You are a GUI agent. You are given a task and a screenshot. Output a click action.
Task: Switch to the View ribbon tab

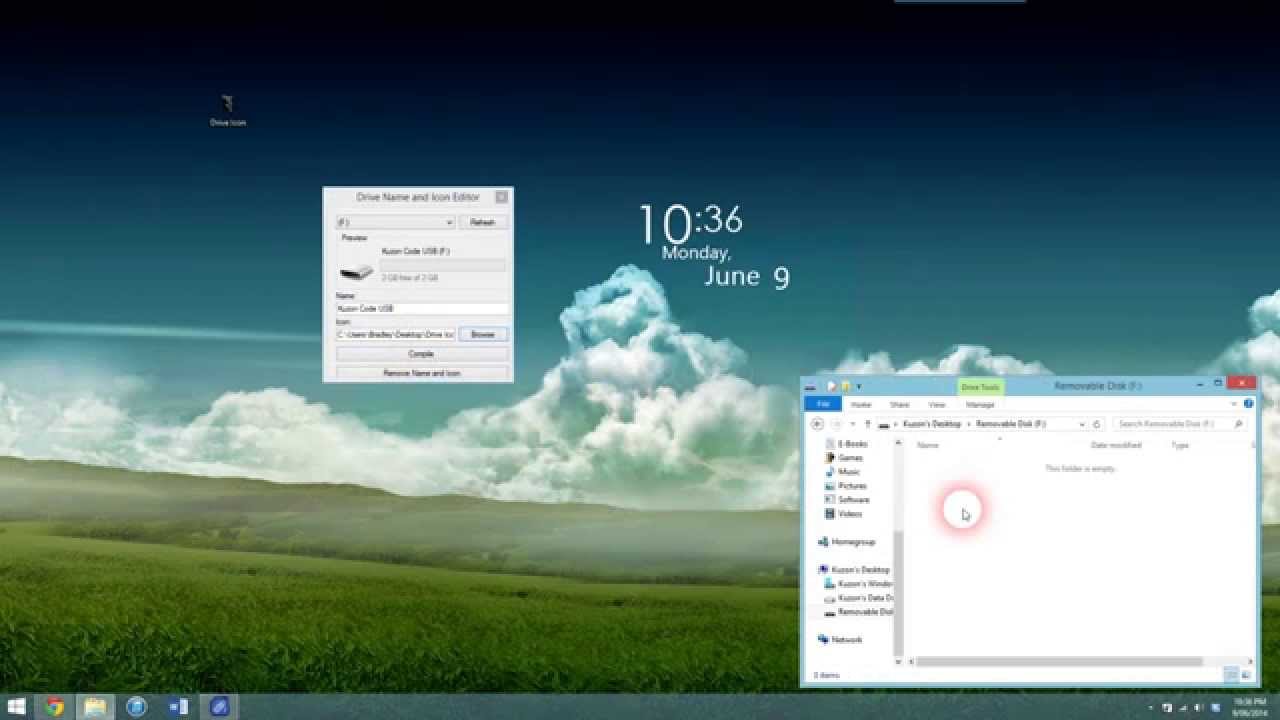(x=937, y=405)
